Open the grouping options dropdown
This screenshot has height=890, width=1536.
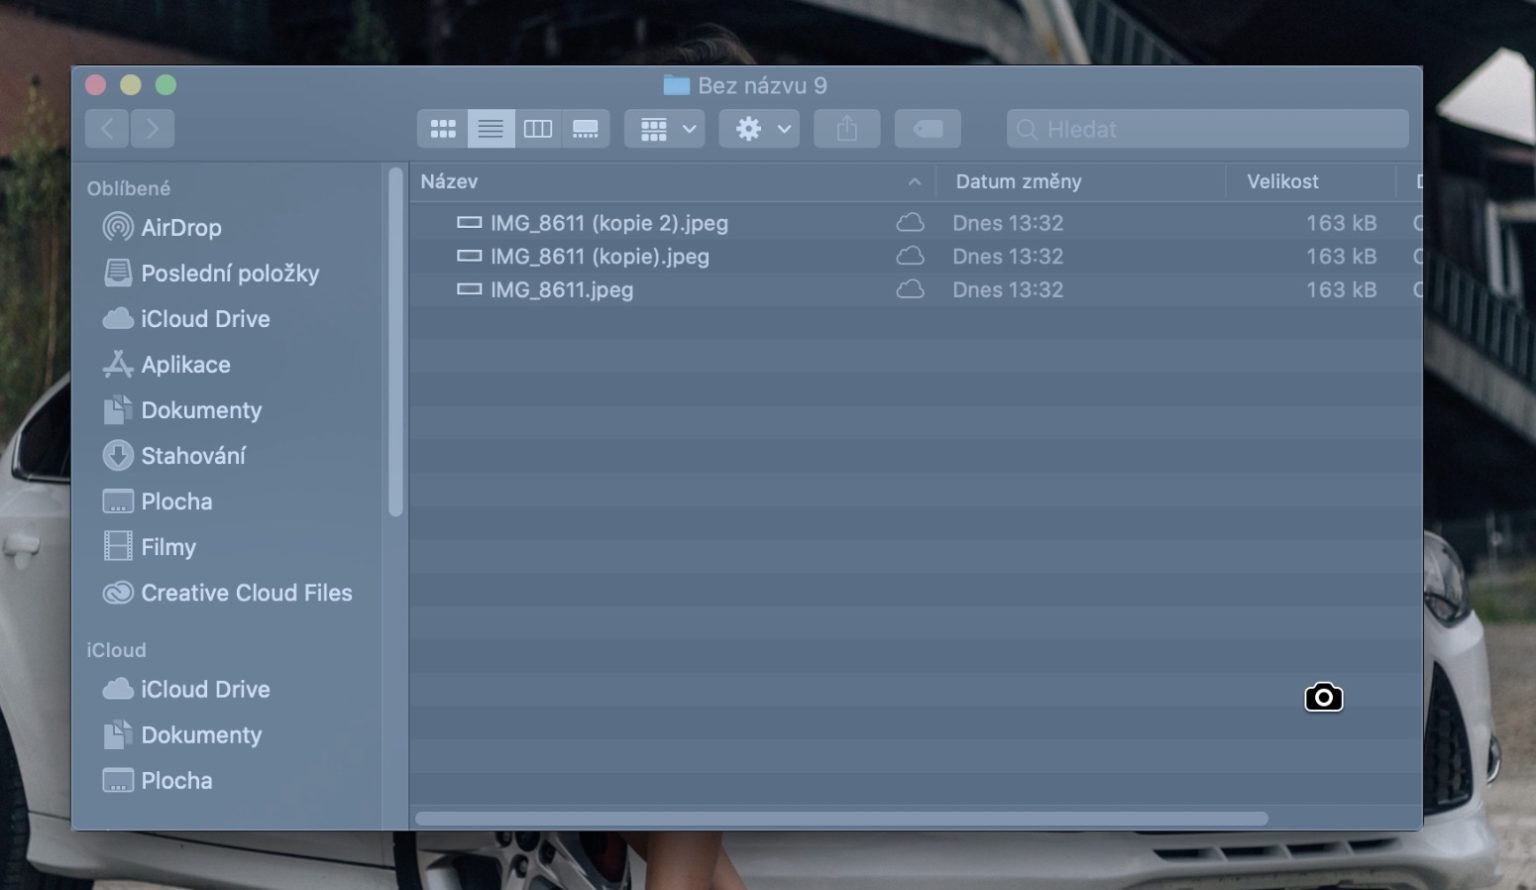664,128
